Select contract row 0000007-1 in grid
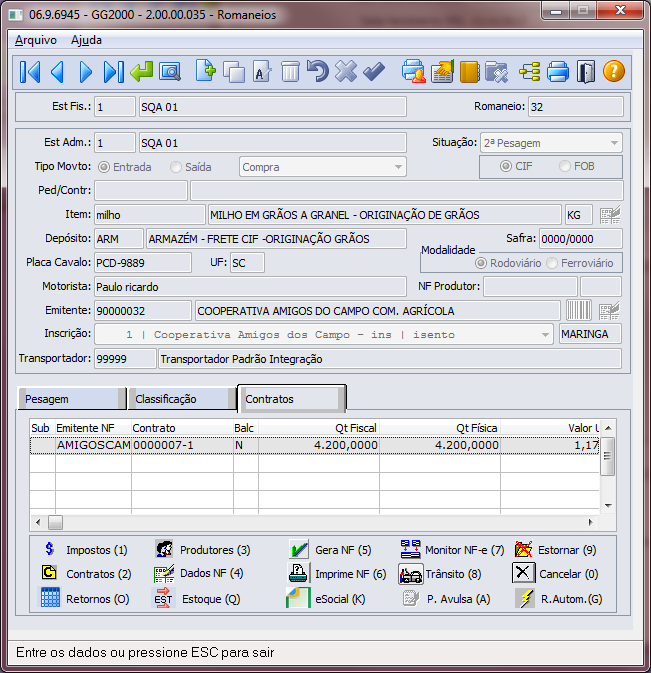 click(x=314, y=445)
